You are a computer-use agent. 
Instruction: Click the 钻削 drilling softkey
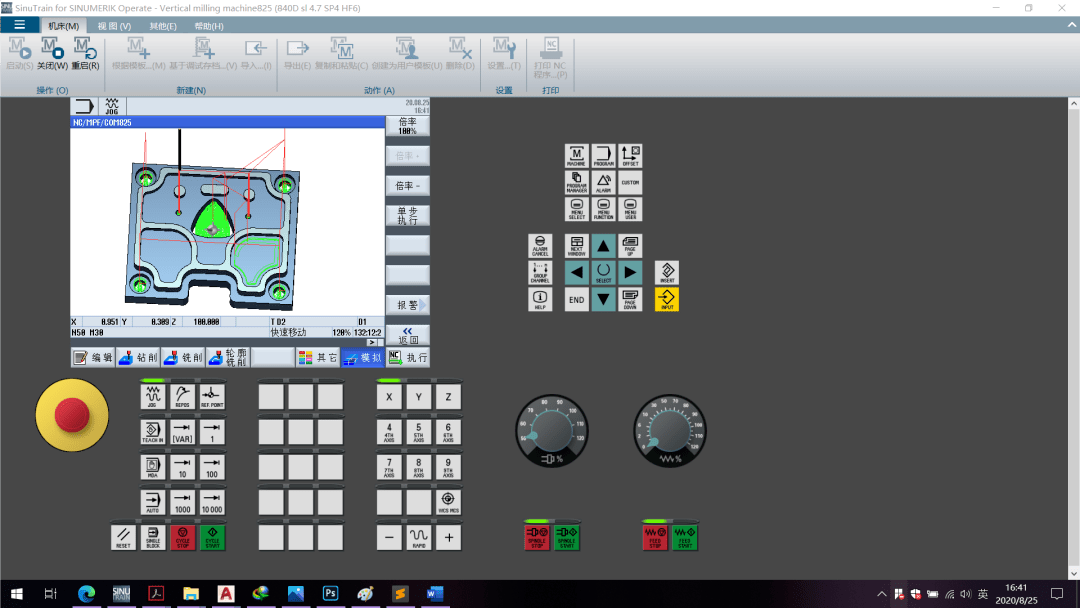click(138, 357)
